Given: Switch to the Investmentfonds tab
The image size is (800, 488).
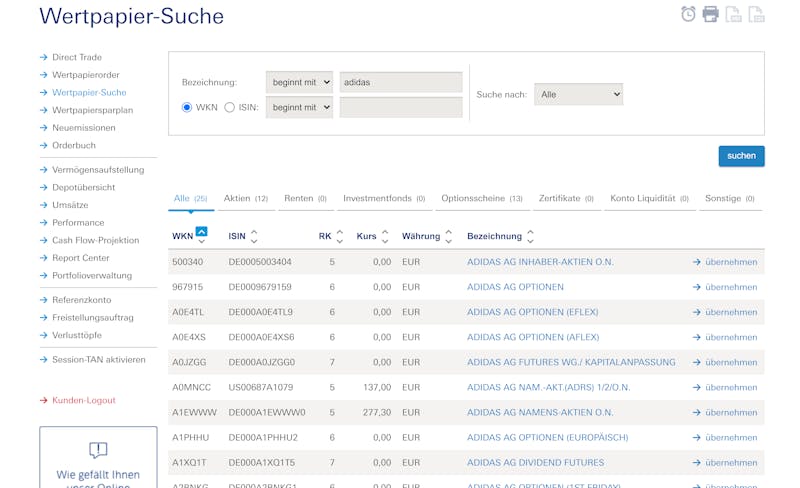Looking at the screenshot, I should click(384, 198).
